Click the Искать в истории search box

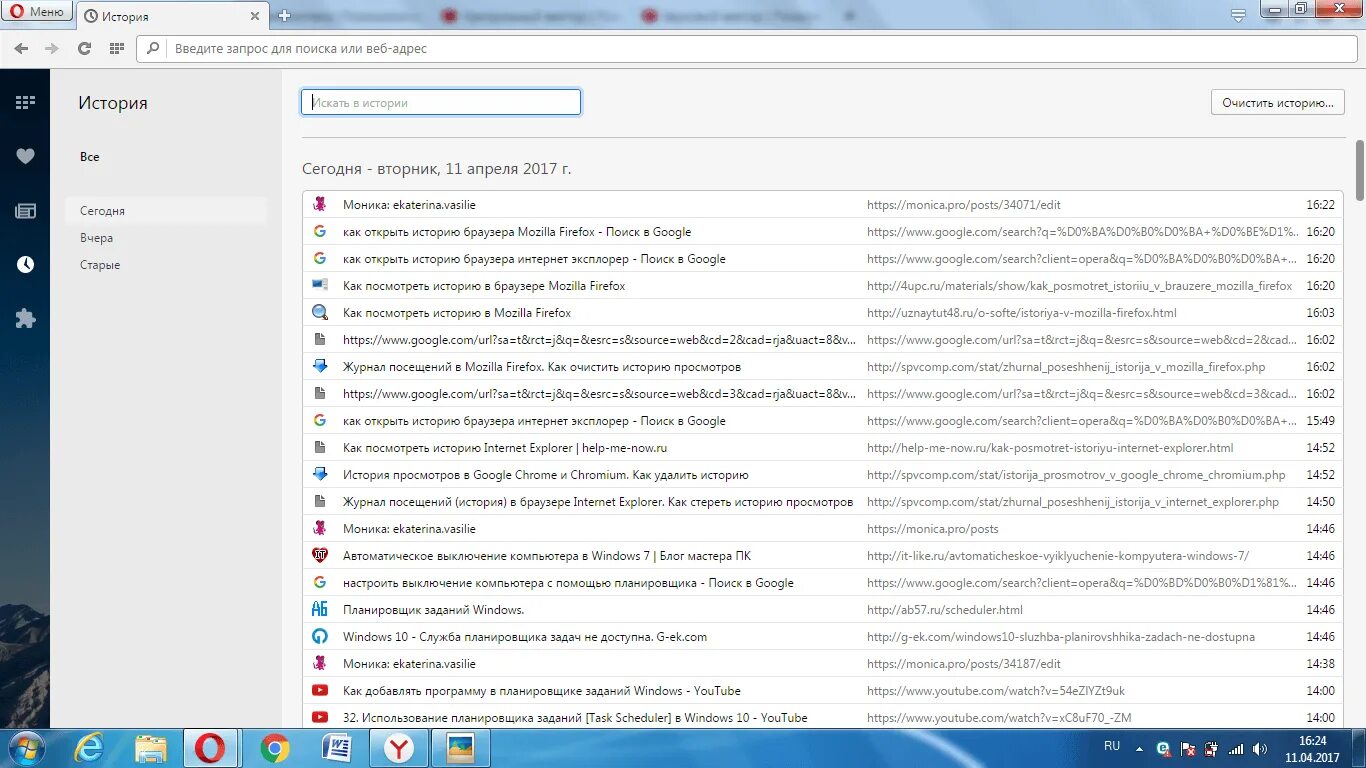tap(441, 102)
